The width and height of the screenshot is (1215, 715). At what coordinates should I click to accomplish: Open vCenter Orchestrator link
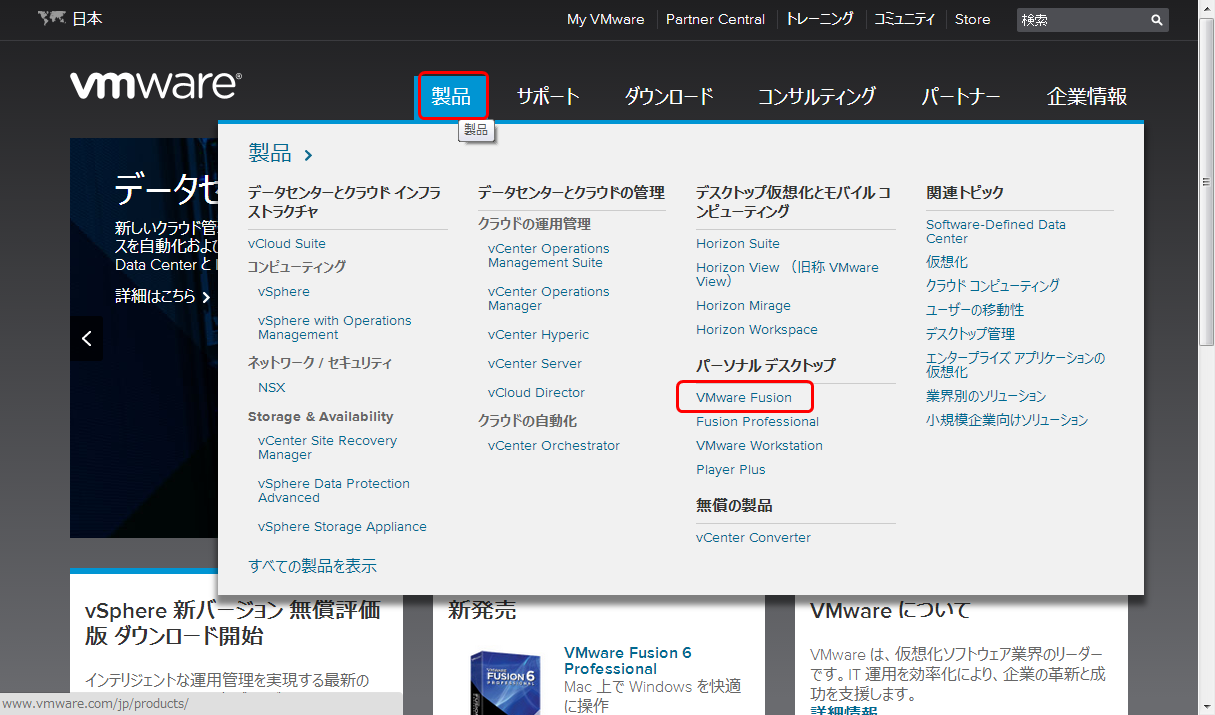tap(554, 446)
